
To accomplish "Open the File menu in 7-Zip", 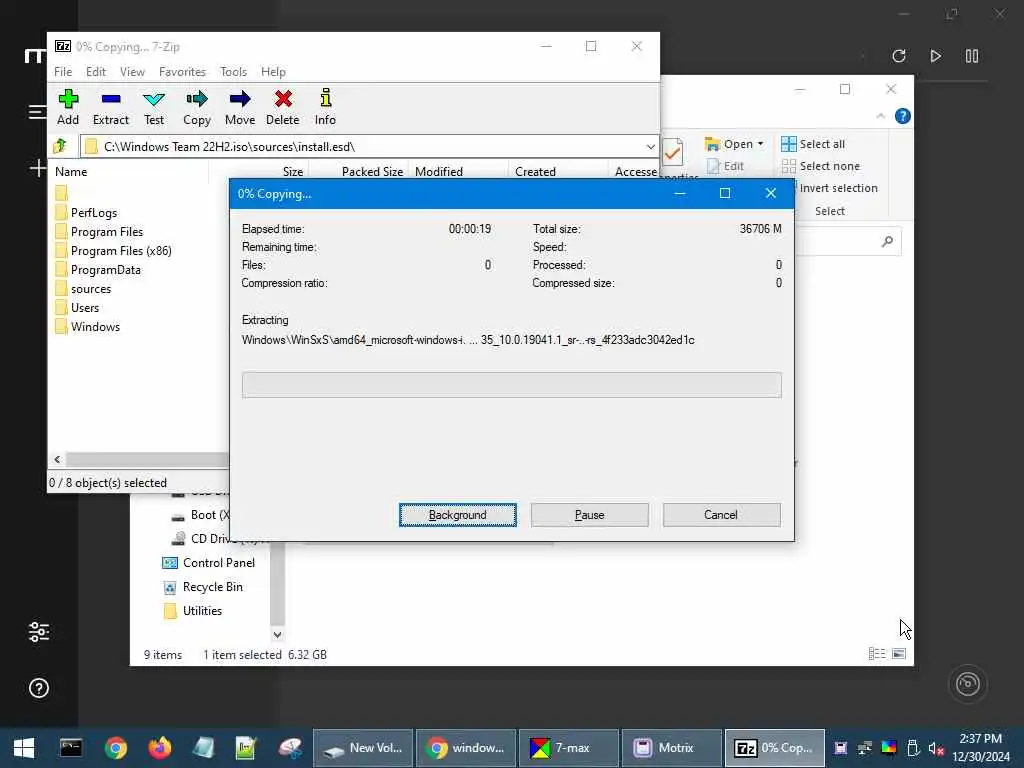I will [x=63, y=72].
